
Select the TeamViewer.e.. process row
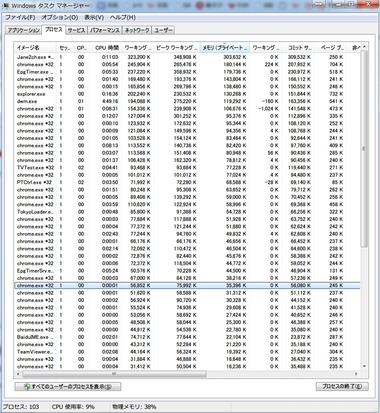187,352
